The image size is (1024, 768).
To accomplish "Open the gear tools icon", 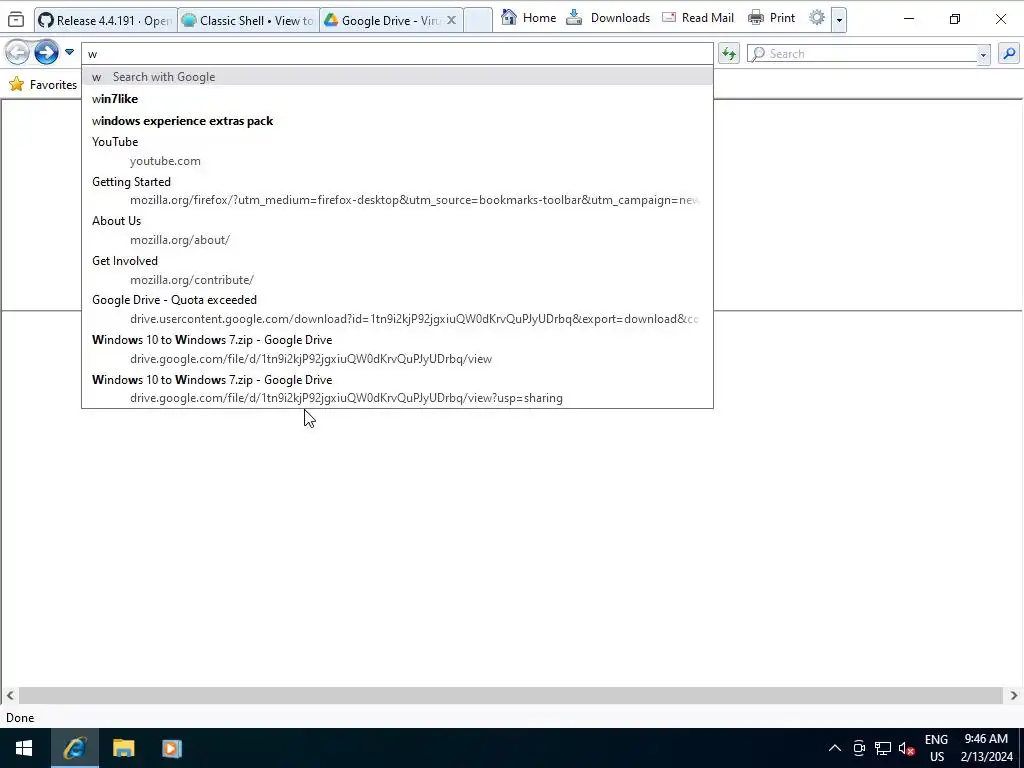I will (x=816, y=18).
